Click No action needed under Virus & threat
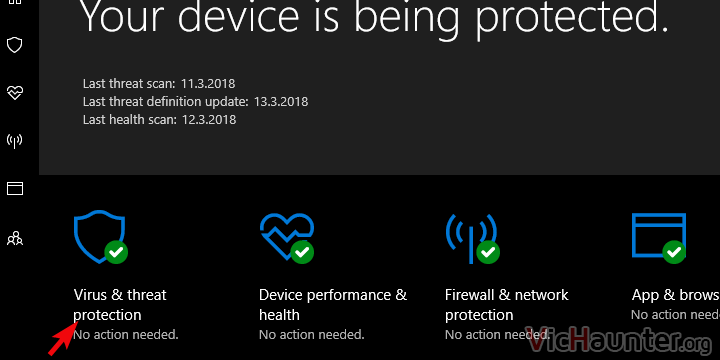The width and height of the screenshot is (720, 360). tap(126, 334)
